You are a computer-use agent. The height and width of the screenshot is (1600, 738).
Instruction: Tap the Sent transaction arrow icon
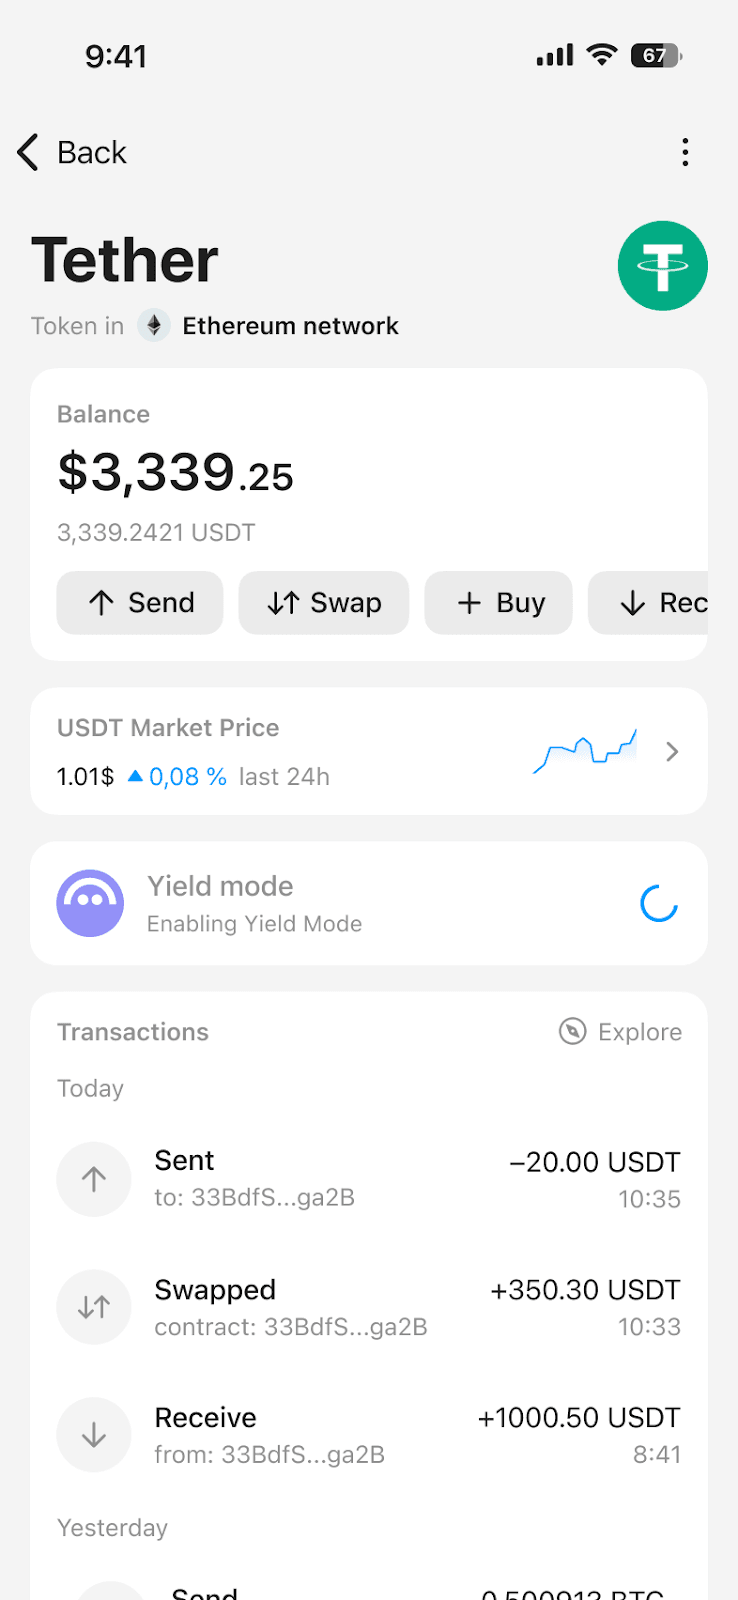pyautogui.click(x=94, y=1179)
